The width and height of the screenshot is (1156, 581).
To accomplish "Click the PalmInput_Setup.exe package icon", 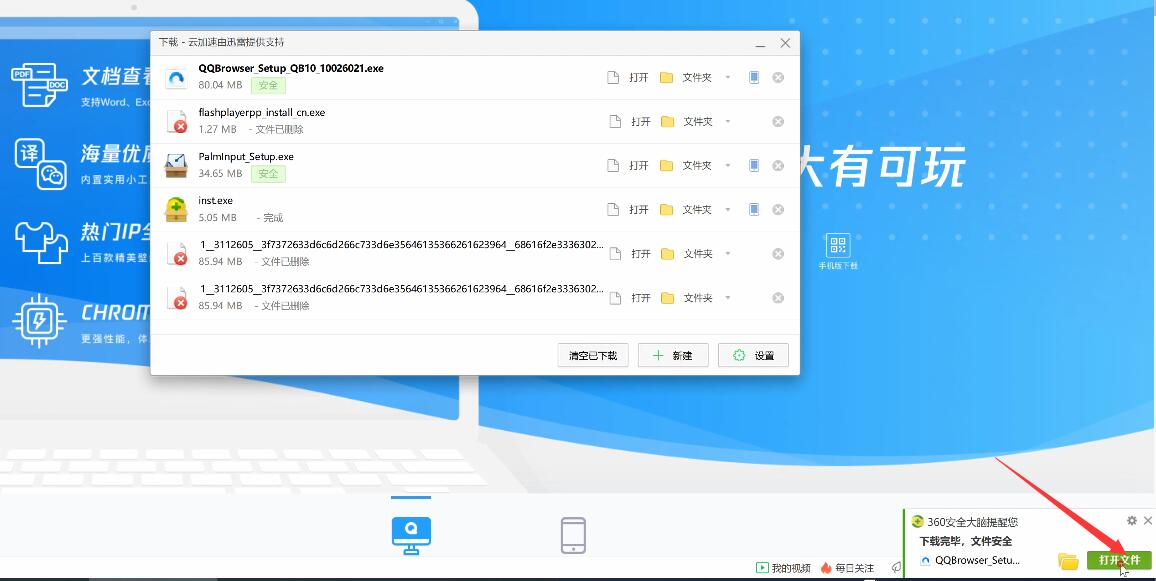I will coord(176,166).
